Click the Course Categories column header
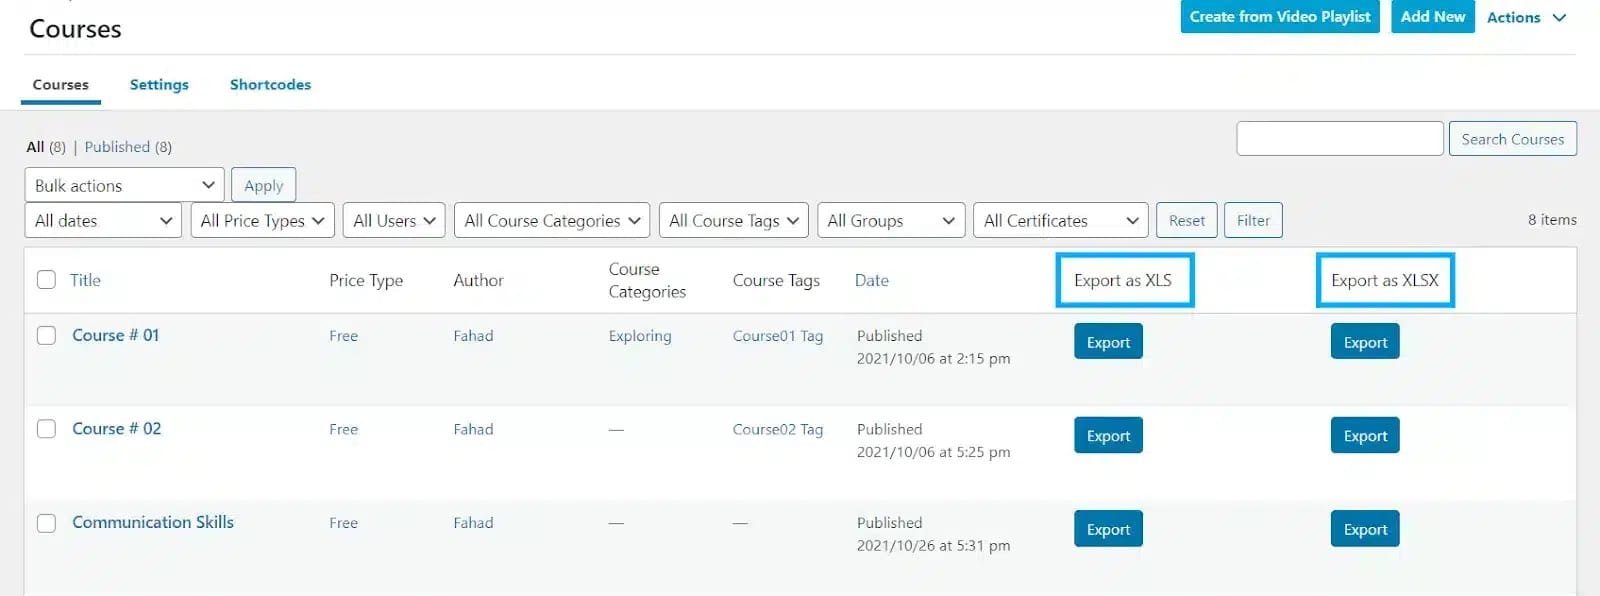Viewport: 1600px width, 596px height. [647, 281]
